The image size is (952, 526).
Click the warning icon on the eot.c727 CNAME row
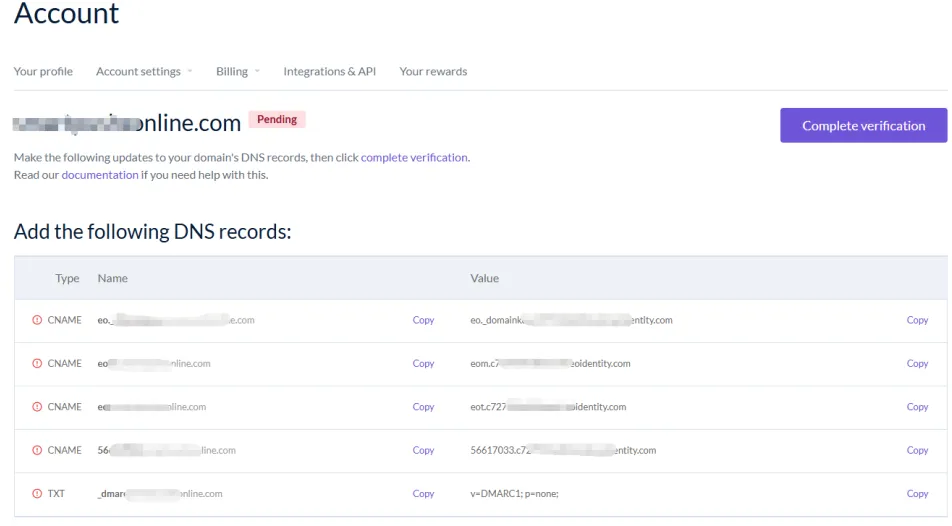tap(37, 407)
